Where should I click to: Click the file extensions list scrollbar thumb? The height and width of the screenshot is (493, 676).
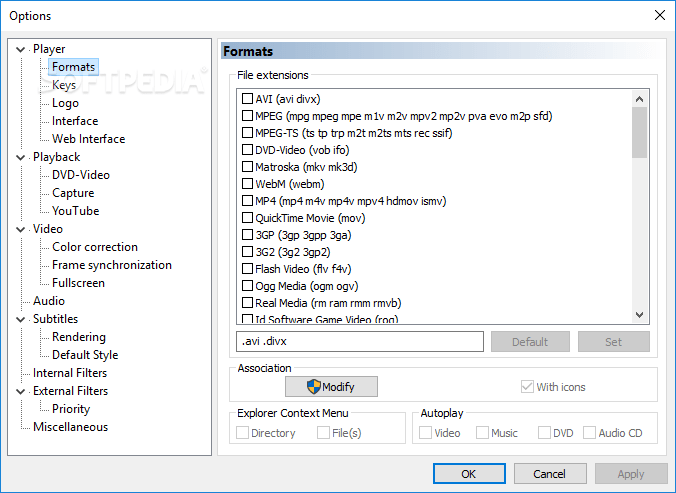639,133
